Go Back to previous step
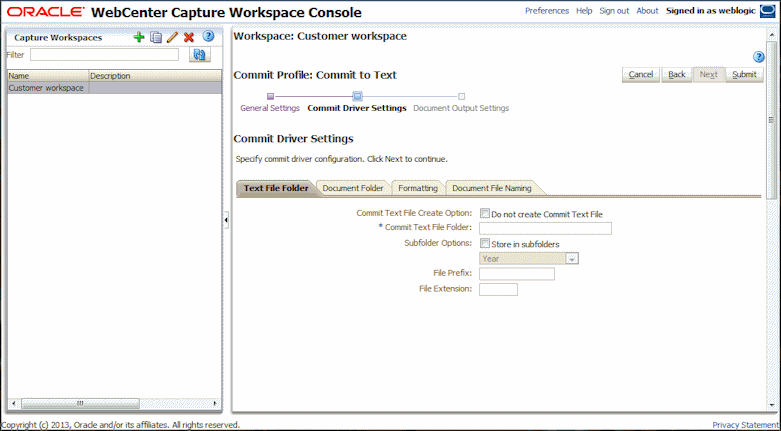 pos(676,75)
